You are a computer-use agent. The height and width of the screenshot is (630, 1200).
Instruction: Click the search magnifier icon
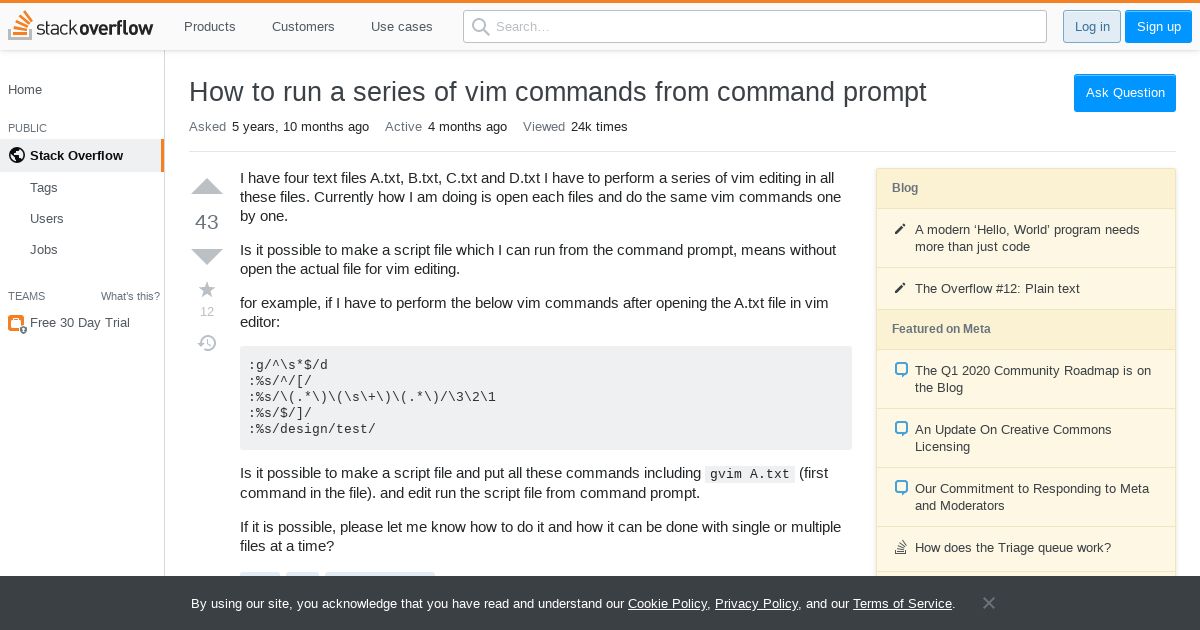coord(480,27)
